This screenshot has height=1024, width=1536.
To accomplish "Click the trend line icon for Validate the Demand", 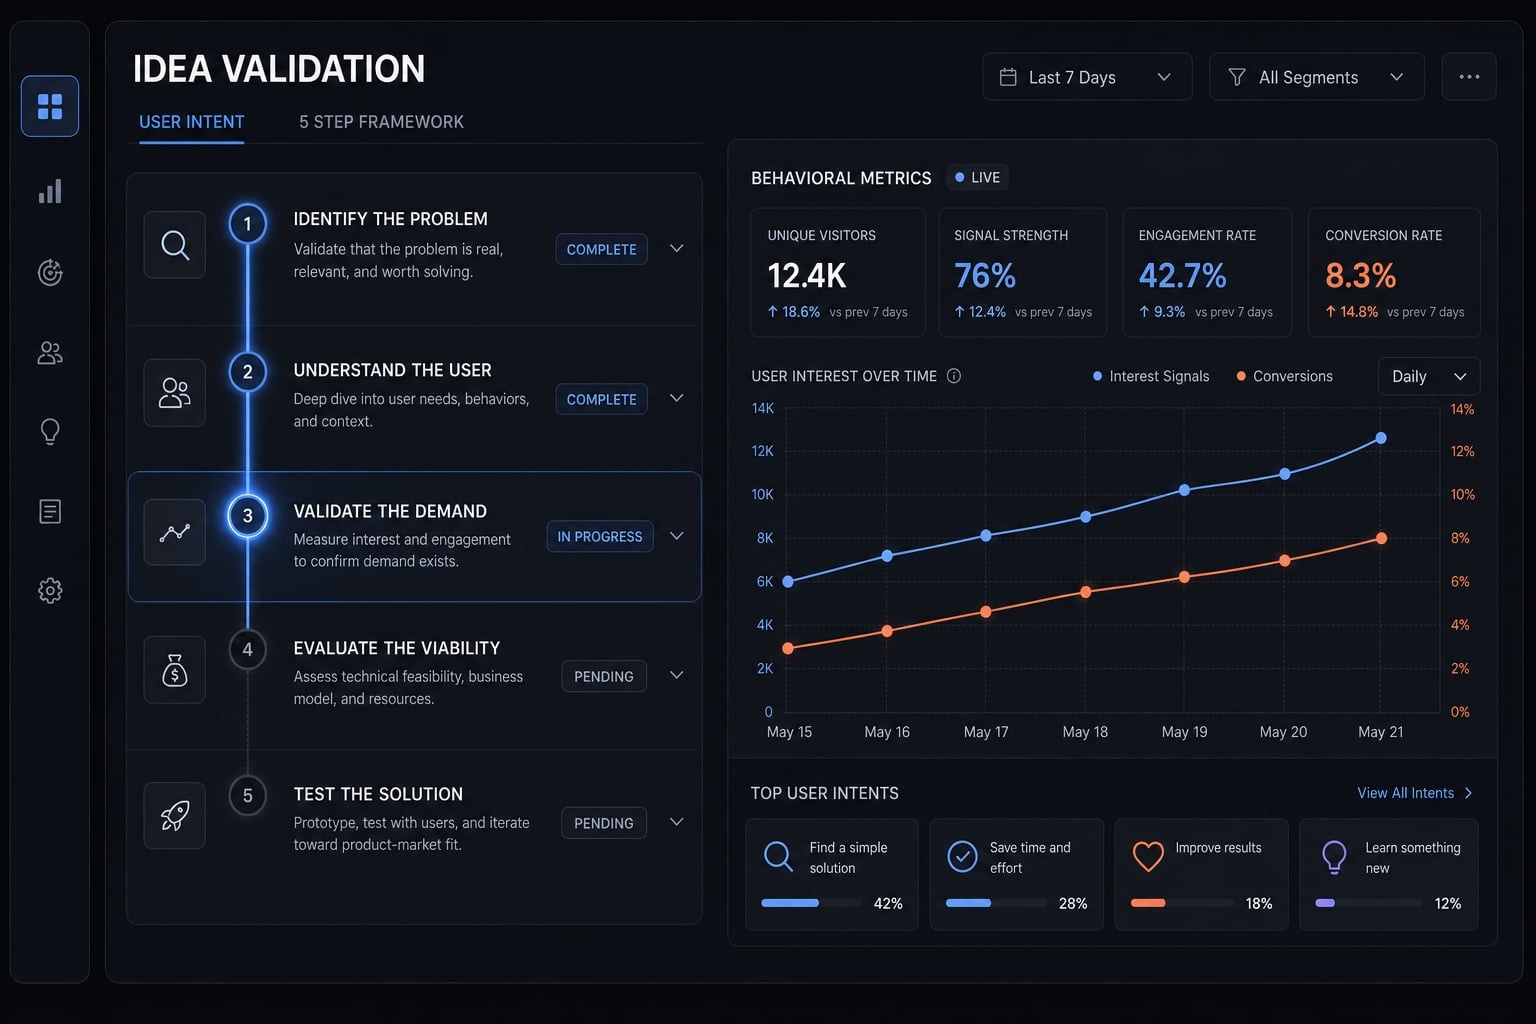I will point(175,532).
